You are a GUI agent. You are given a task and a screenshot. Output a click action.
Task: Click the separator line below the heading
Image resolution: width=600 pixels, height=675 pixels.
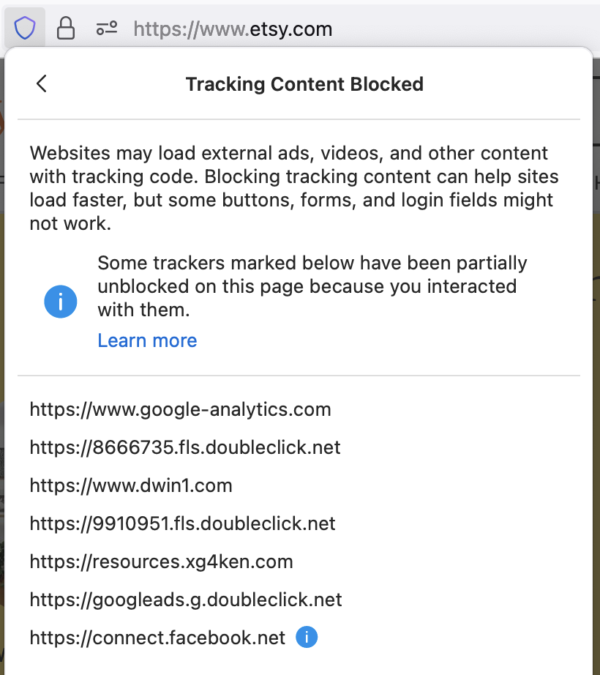(299, 120)
